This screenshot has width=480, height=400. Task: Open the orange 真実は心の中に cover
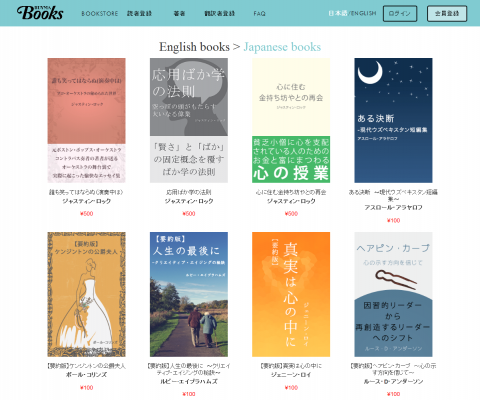tap(291, 294)
